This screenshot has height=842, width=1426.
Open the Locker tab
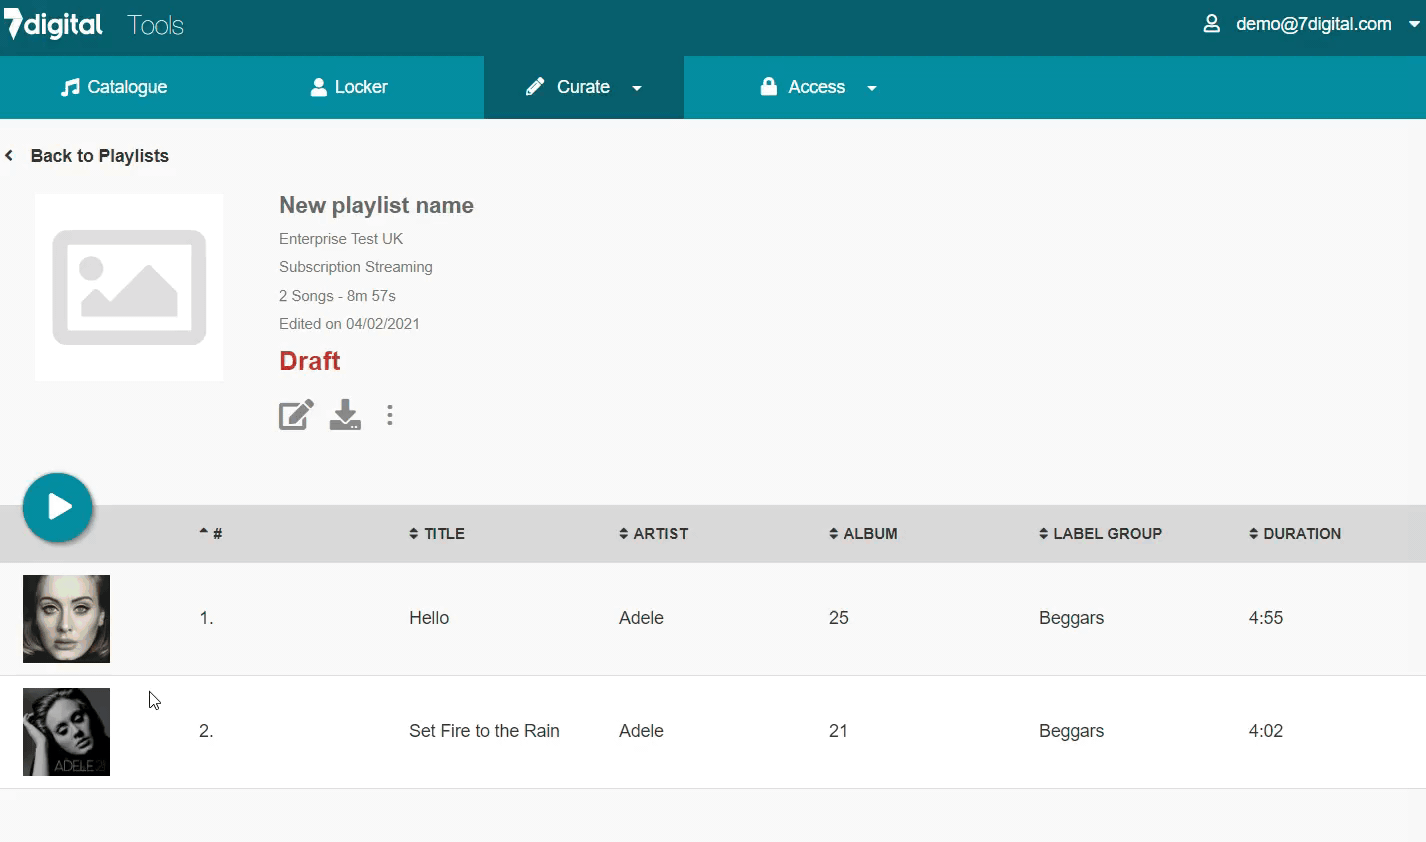(349, 87)
